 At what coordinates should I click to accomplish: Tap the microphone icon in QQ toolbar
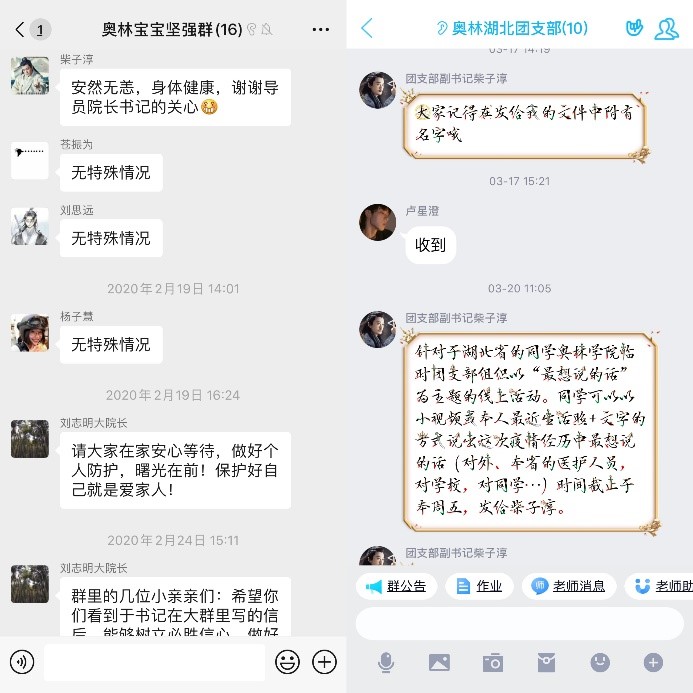pos(386,663)
